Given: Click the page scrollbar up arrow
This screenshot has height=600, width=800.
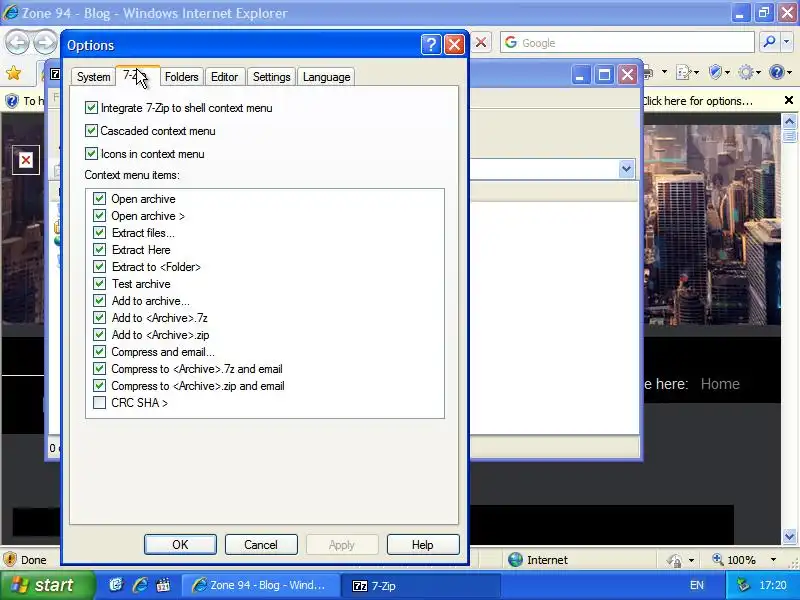Looking at the screenshot, I should (x=789, y=121).
